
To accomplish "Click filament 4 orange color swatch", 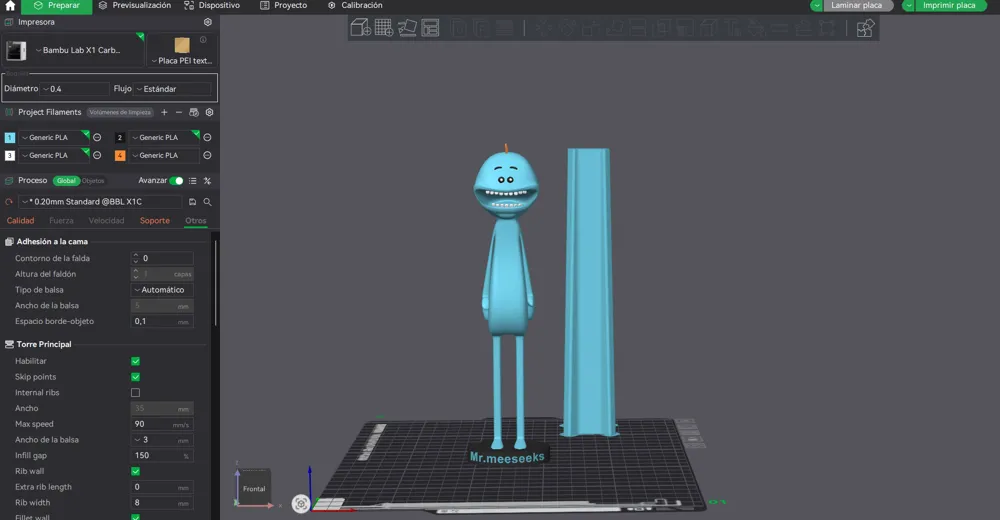I will 120,155.
